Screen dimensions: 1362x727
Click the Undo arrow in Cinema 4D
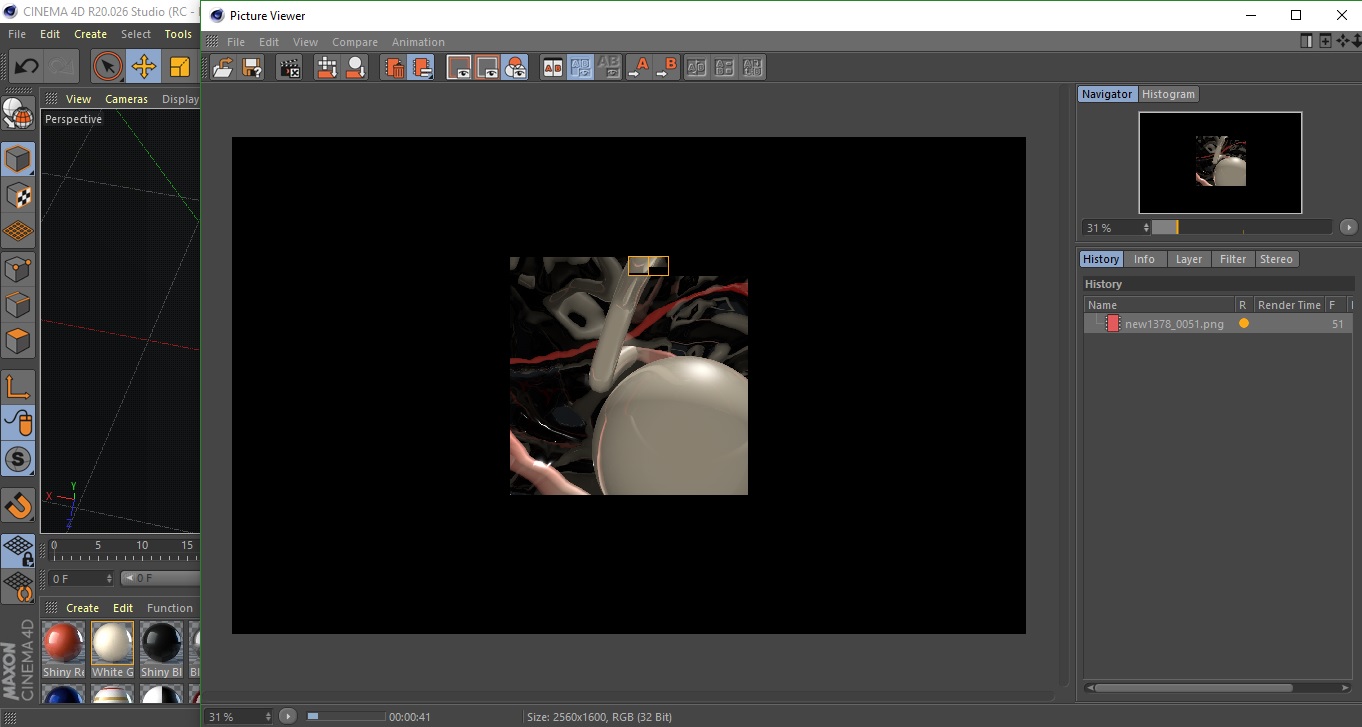pyautogui.click(x=26, y=67)
